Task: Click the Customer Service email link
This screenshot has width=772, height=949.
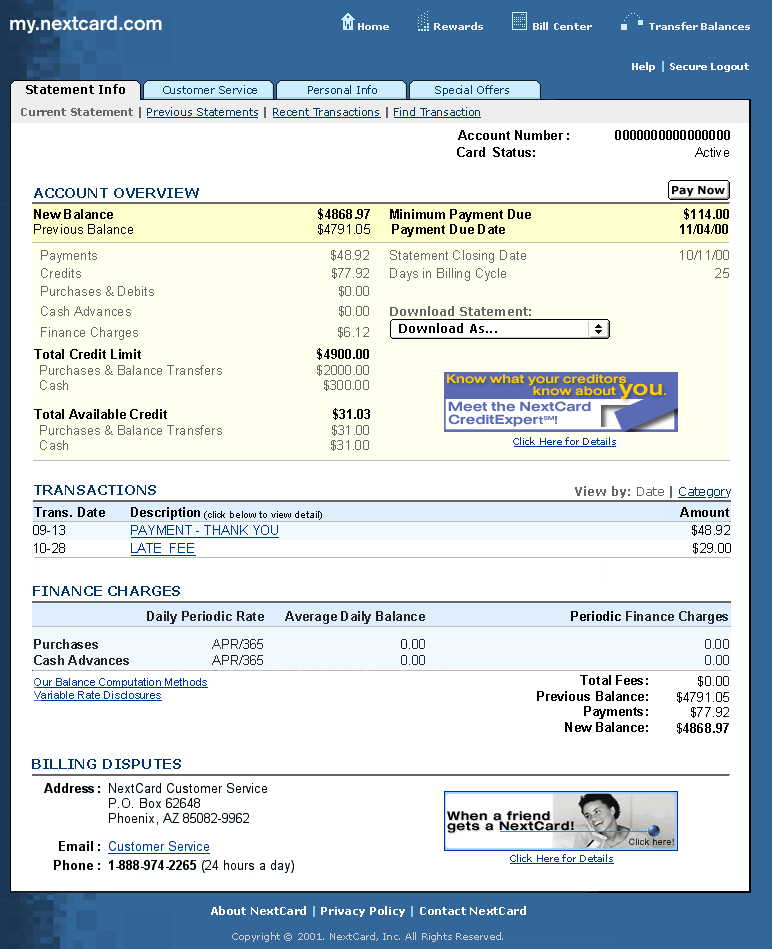Action: click(159, 847)
